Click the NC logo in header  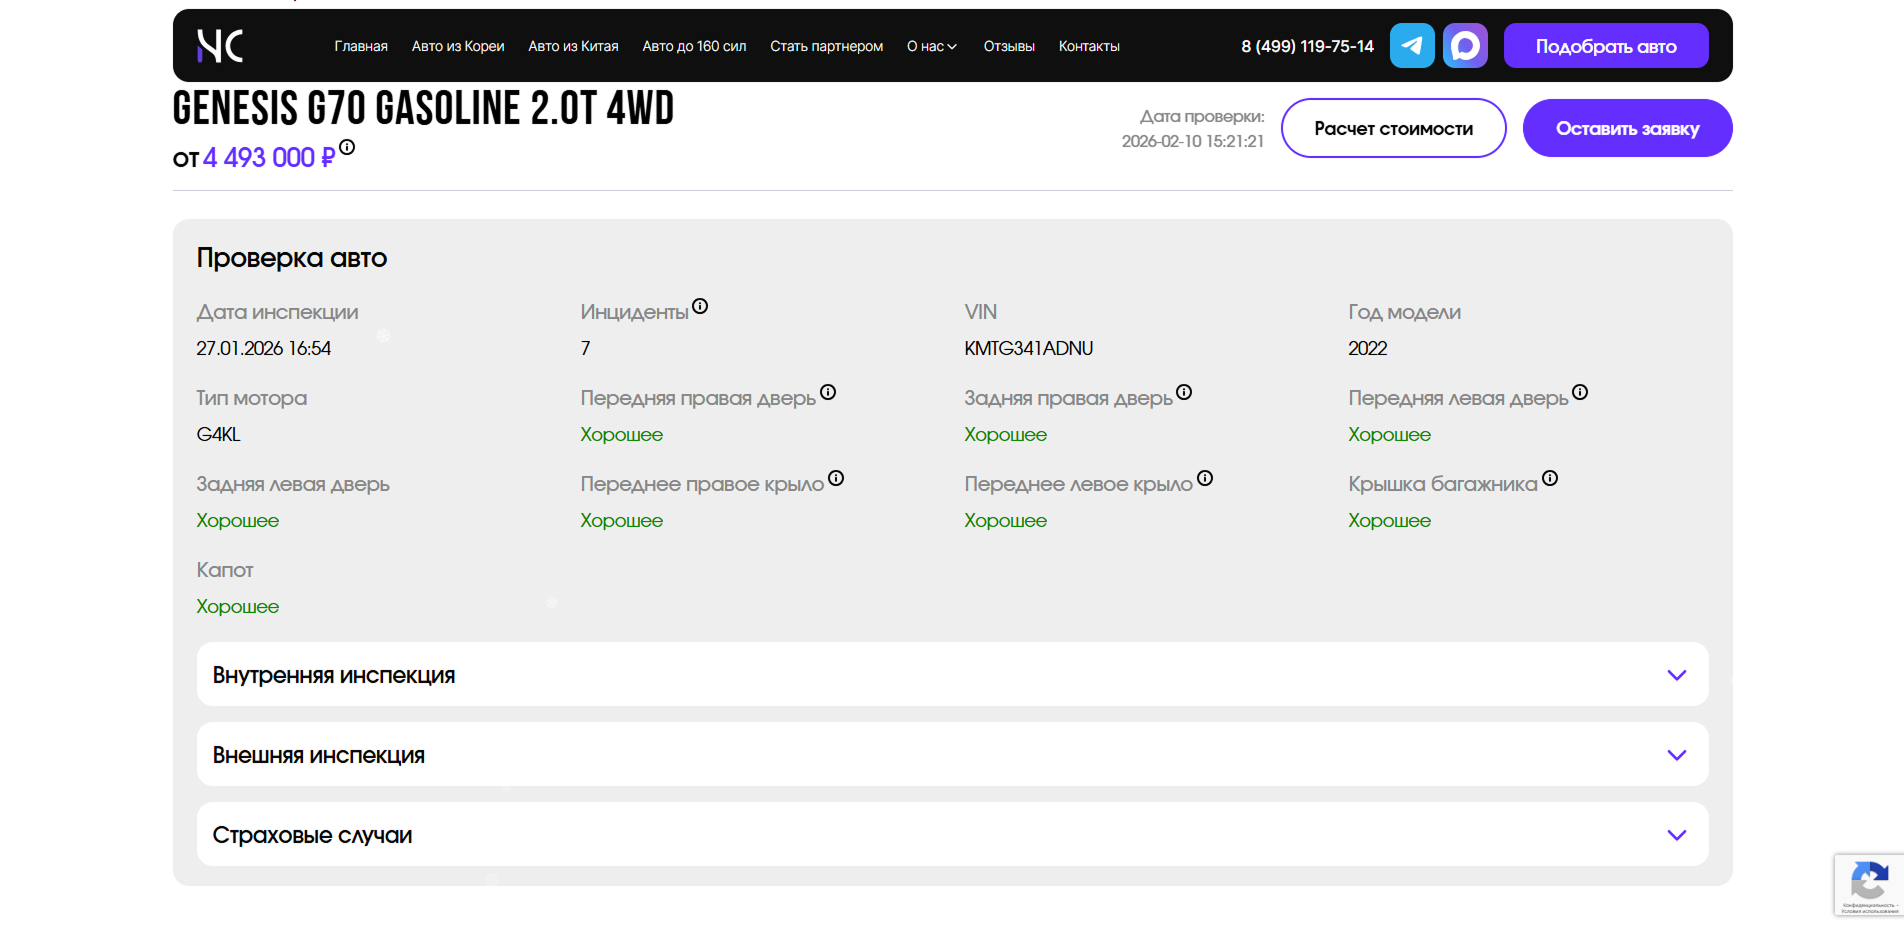(x=220, y=46)
